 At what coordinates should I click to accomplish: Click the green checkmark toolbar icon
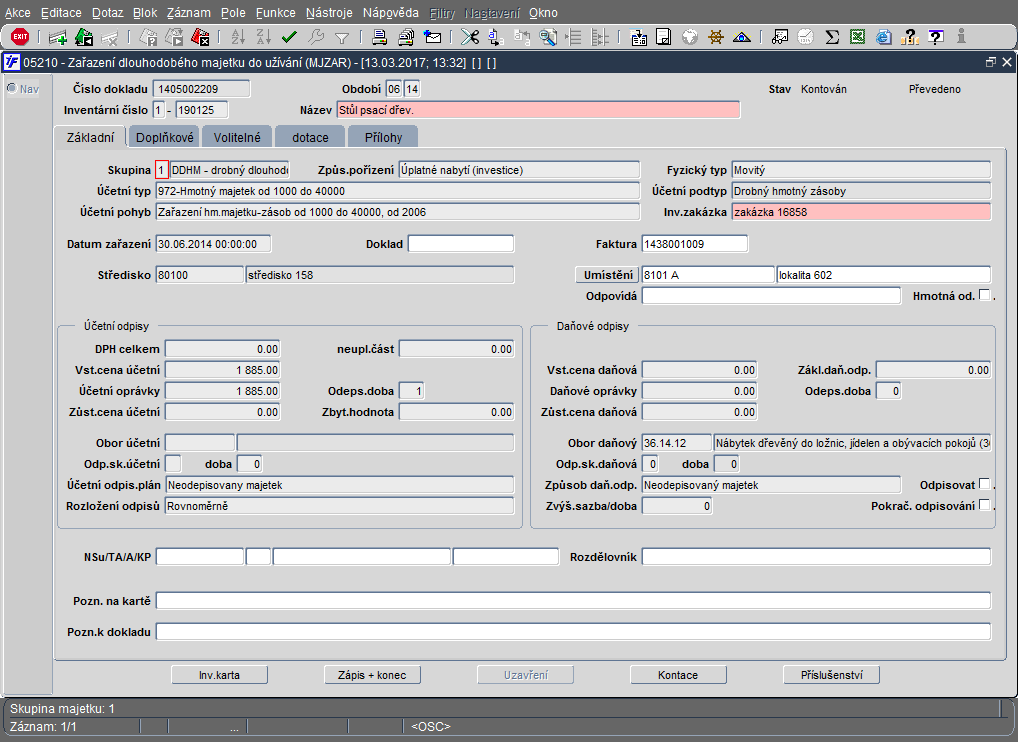point(290,38)
